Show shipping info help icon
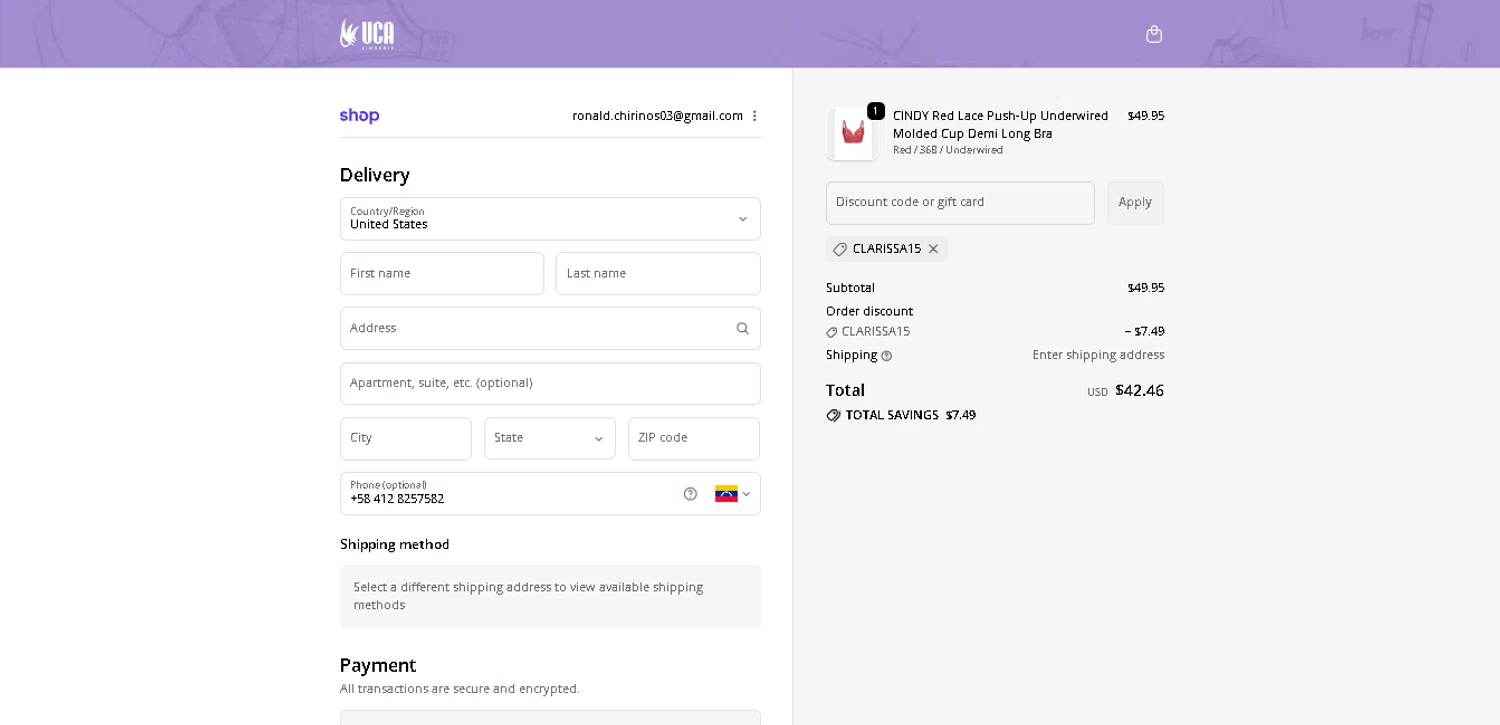 pyautogui.click(x=886, y=356)
